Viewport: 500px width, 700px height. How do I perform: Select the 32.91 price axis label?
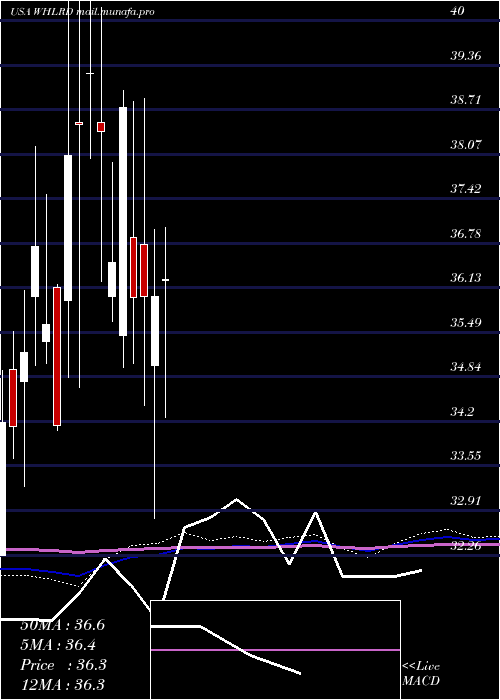coord(466,500)
